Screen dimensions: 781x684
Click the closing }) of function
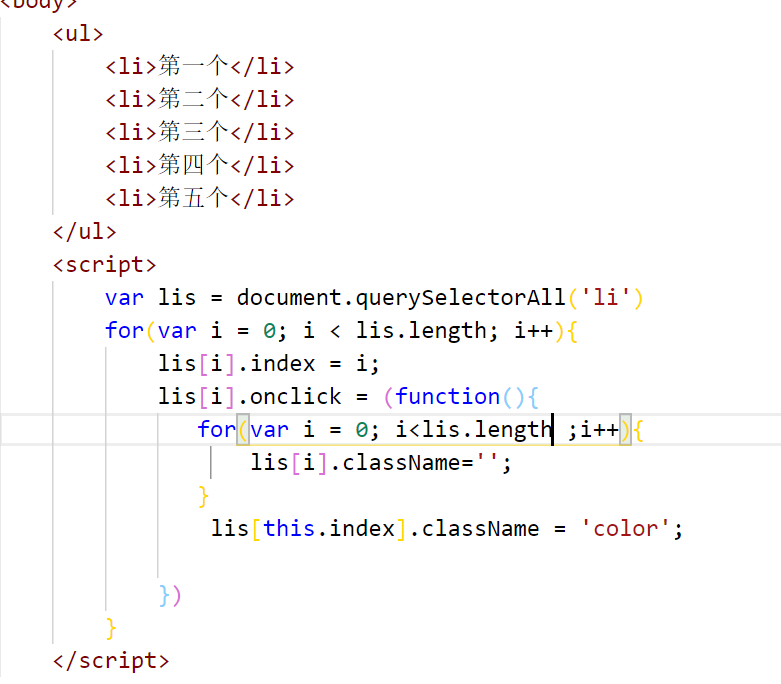tap(170, 595)
